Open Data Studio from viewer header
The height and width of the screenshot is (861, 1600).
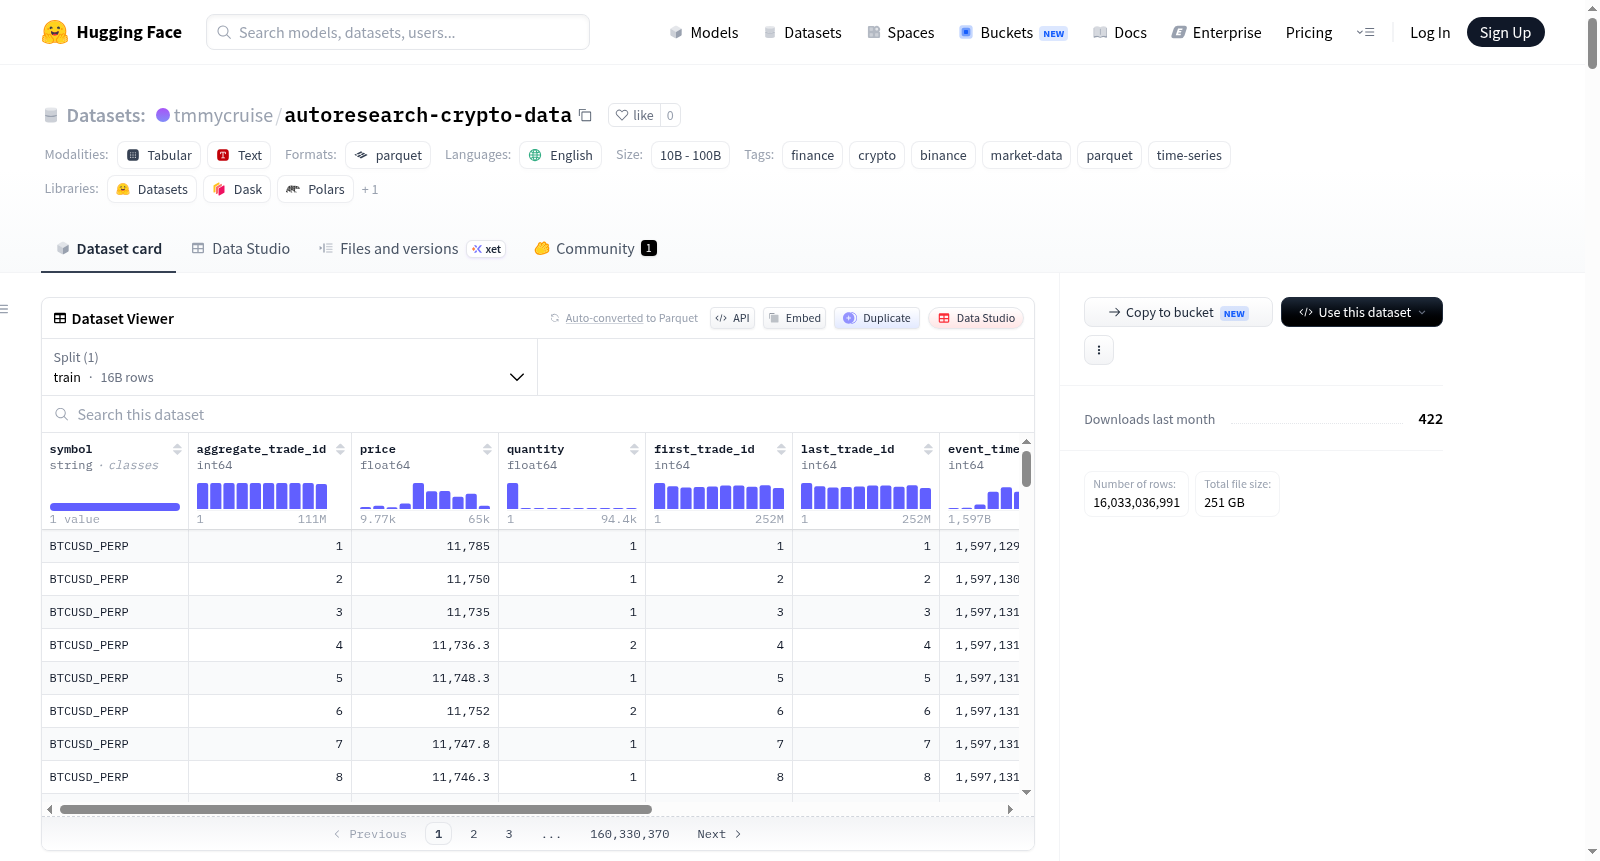click(976, 318)
